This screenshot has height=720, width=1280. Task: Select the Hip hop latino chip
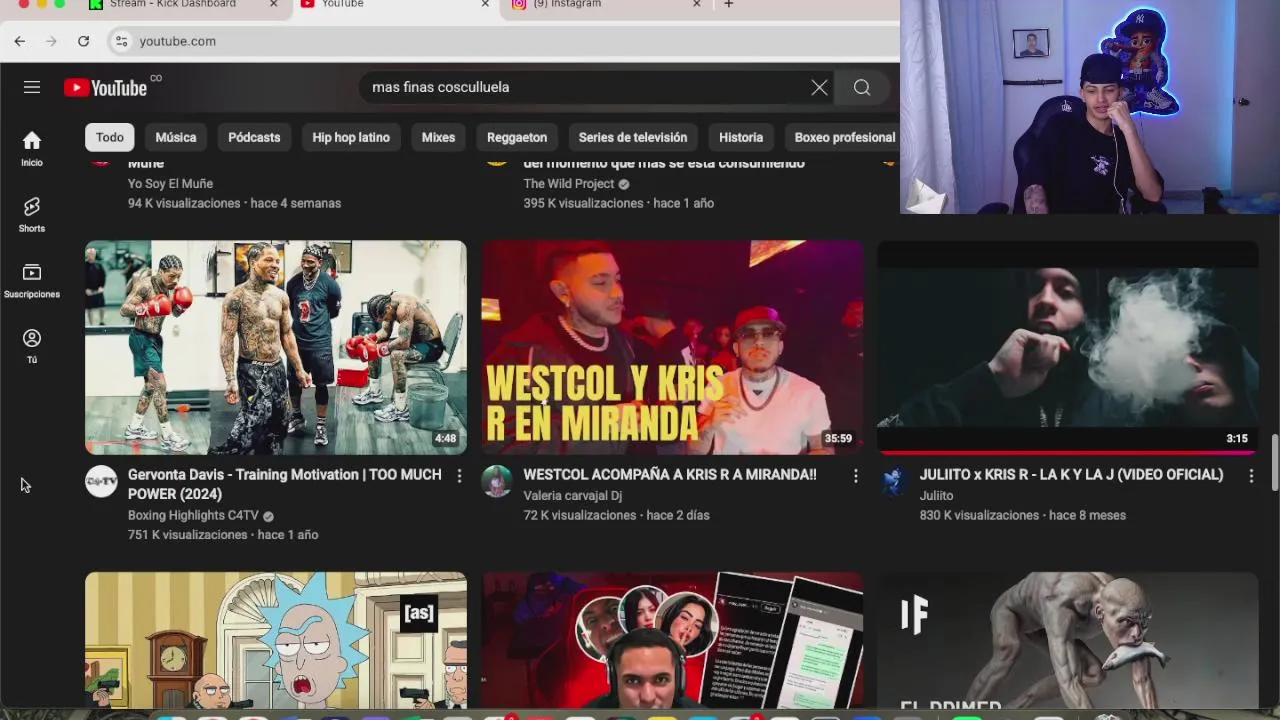tap(351, 137)
